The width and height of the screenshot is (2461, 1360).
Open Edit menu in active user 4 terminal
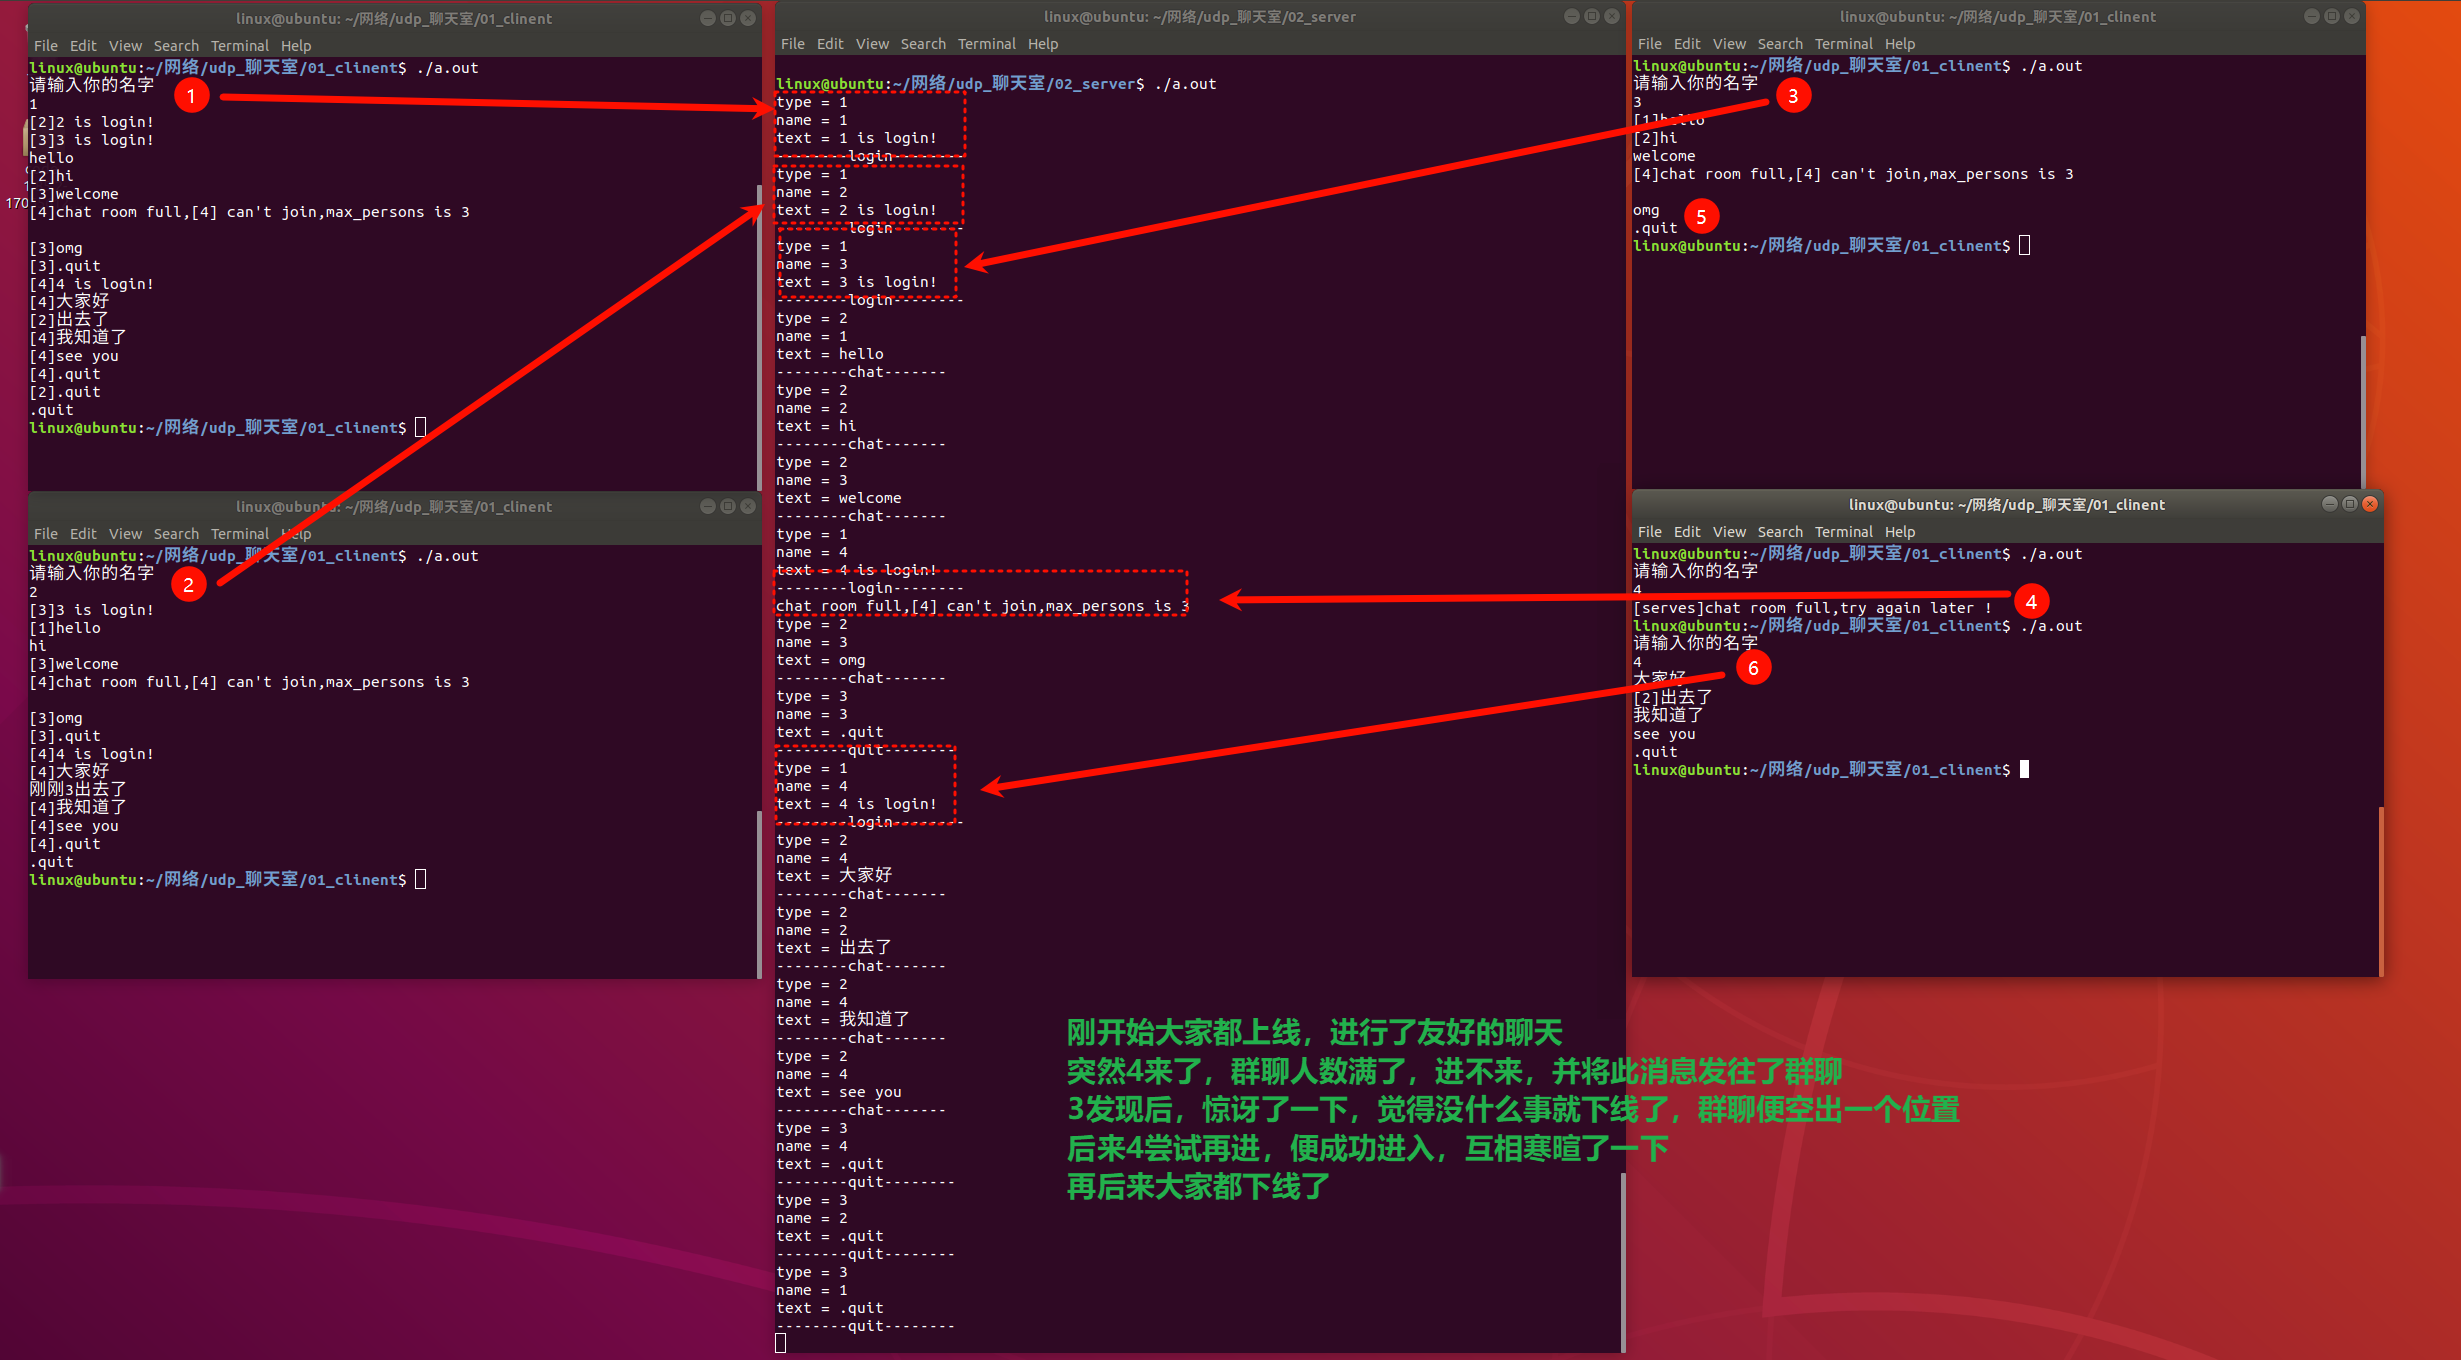click(1686, 532)
